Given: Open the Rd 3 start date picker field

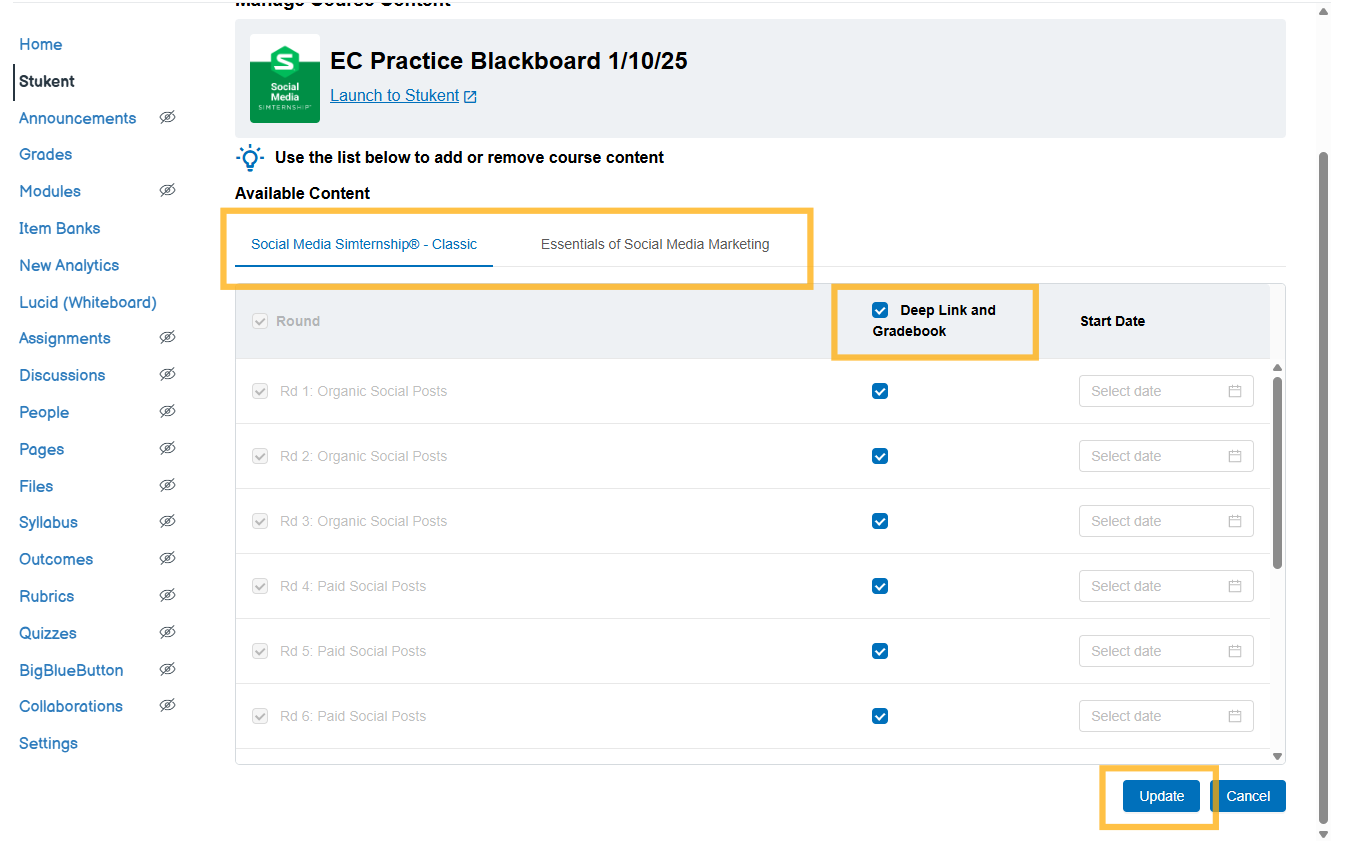Looking at the screenshot, I should pyautogui.click(x=1166, y=521).
